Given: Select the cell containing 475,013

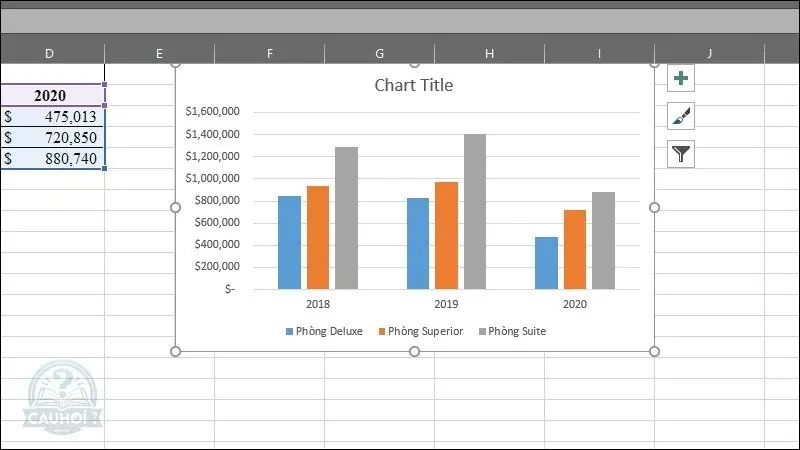Looking at the screenshot, I should (x=52, y=116).
